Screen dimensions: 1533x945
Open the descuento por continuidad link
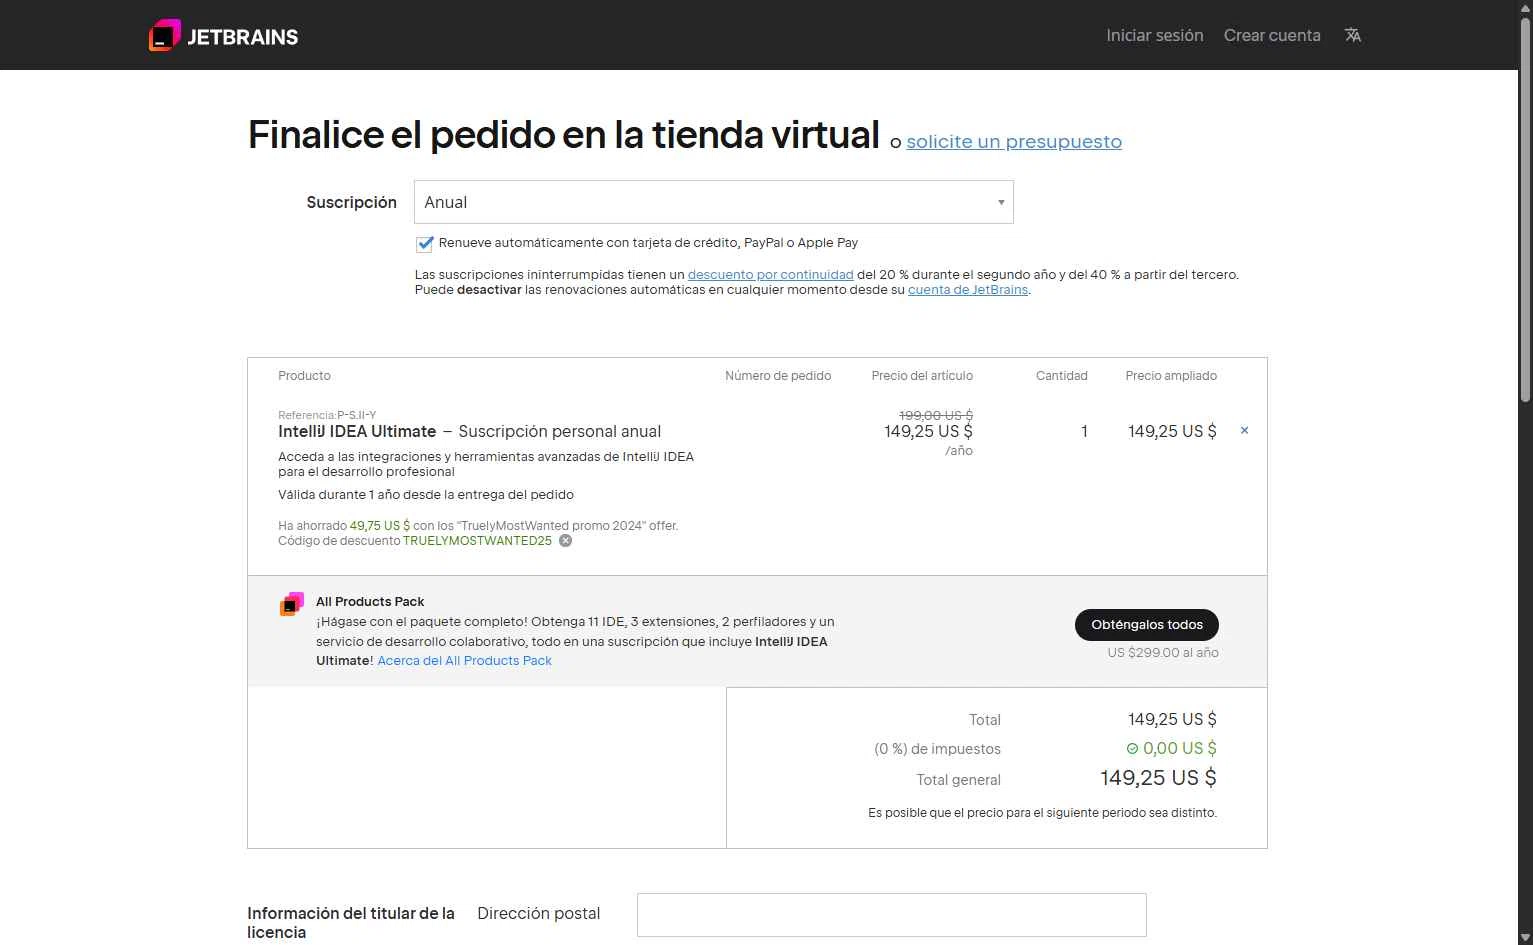(771, 274)
